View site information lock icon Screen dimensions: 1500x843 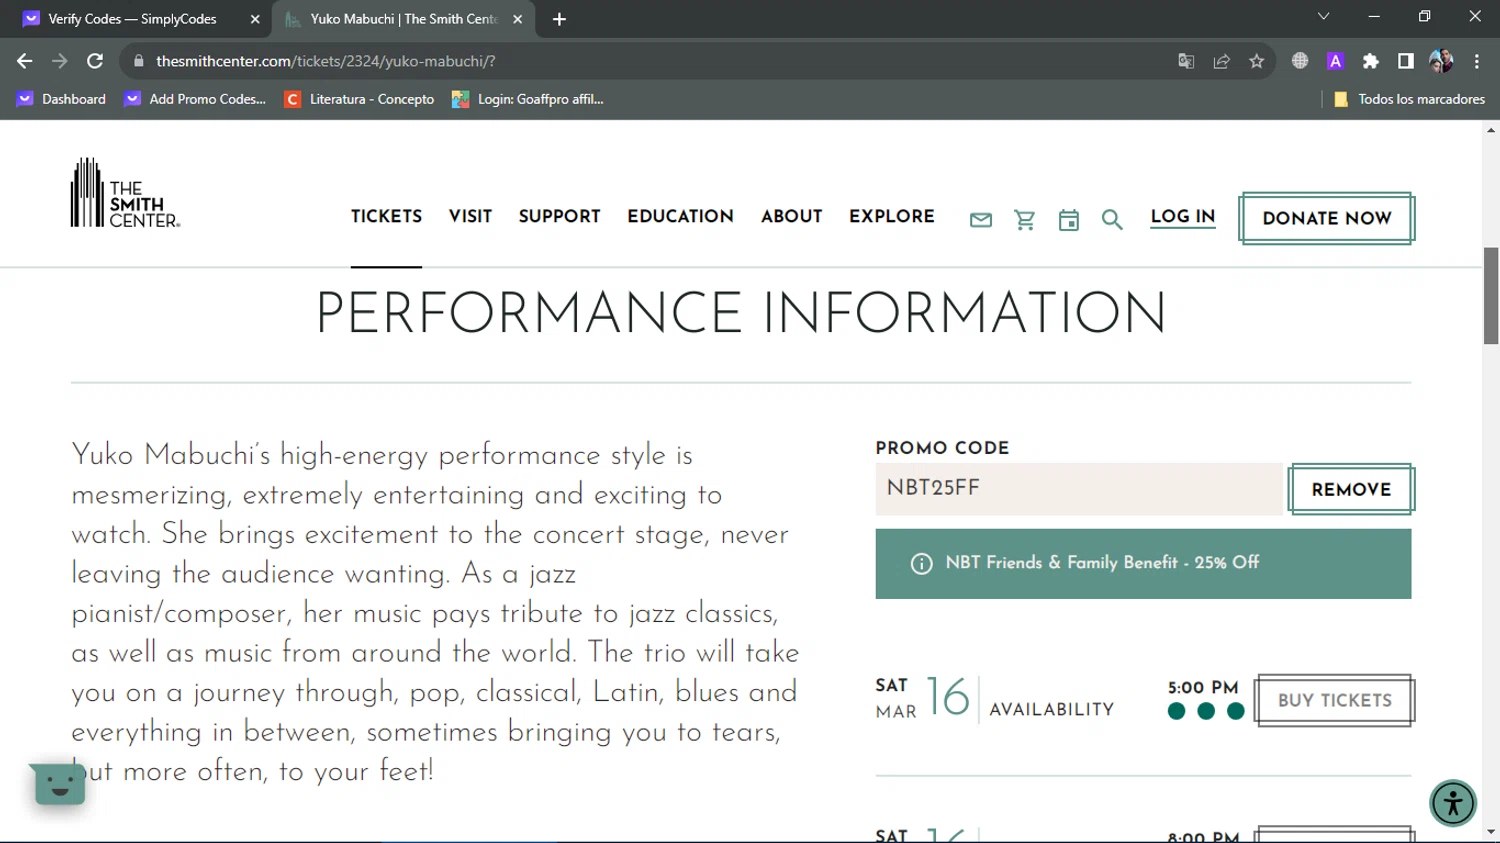138,61
